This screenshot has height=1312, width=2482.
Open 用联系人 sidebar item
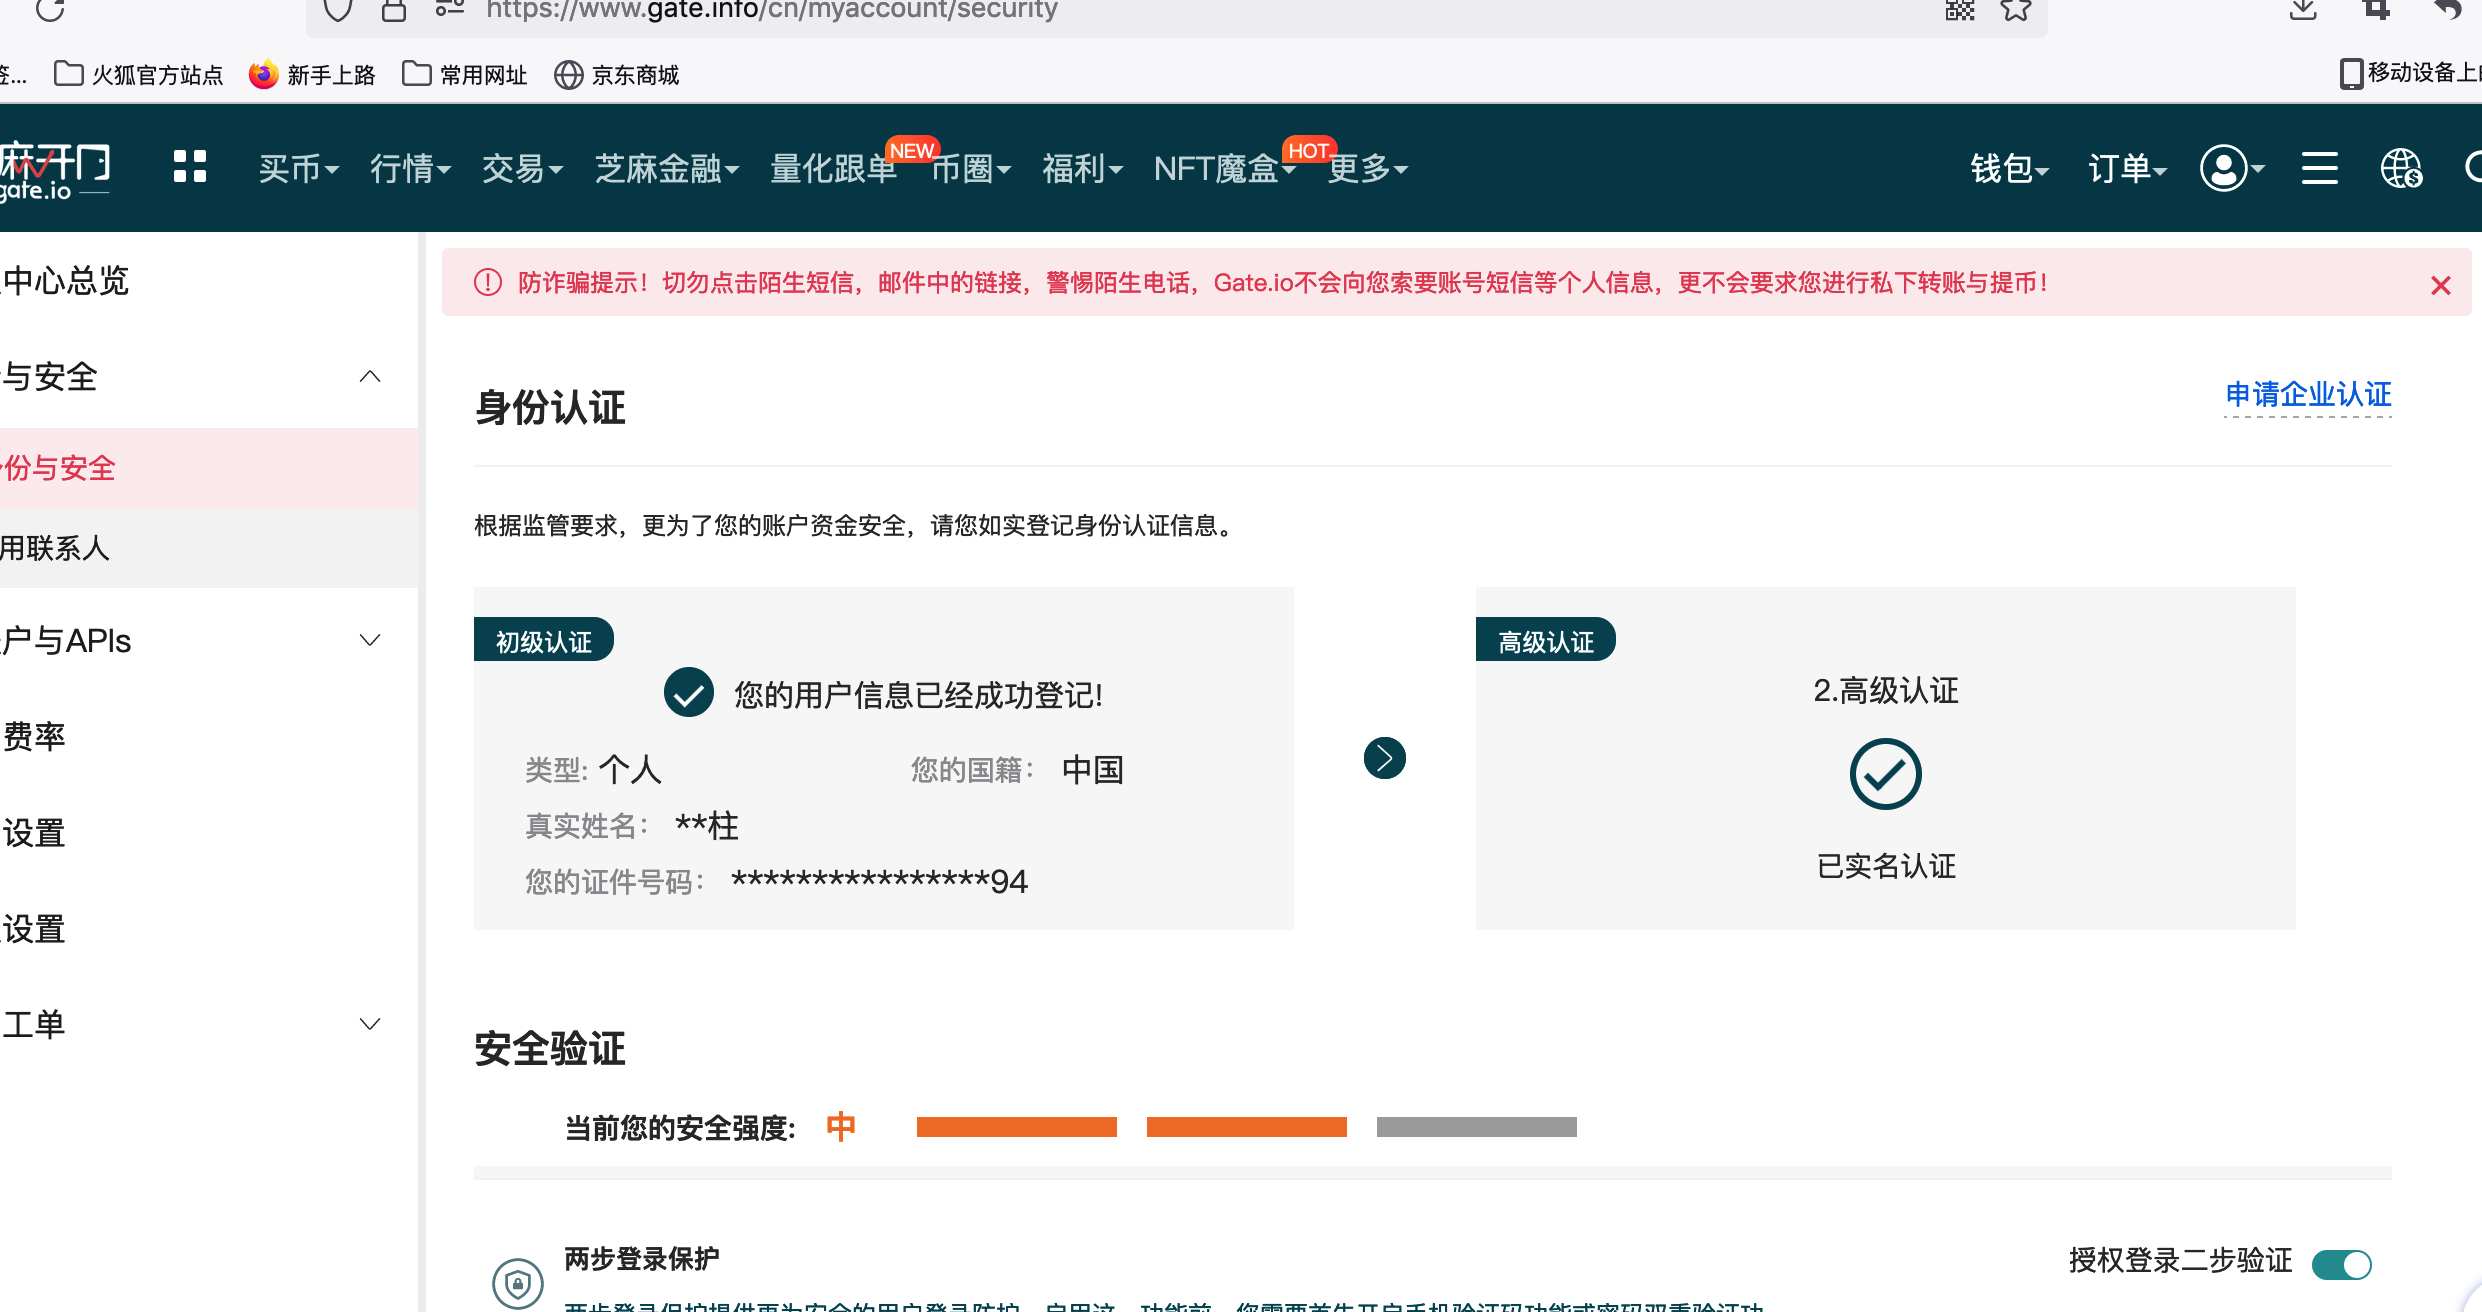[x=209, y=548]
